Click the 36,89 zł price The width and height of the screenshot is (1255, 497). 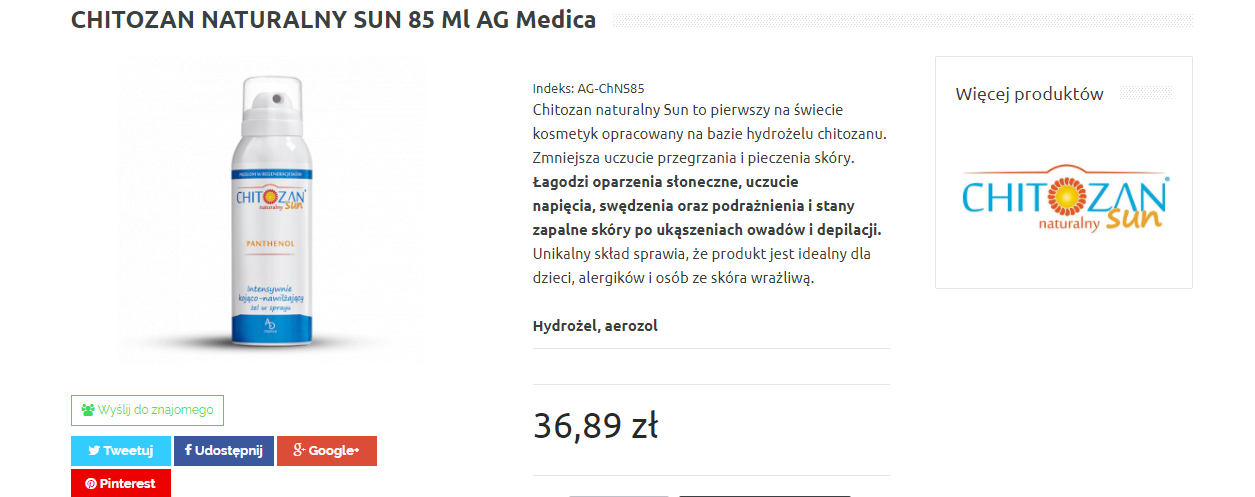(595, 426)
